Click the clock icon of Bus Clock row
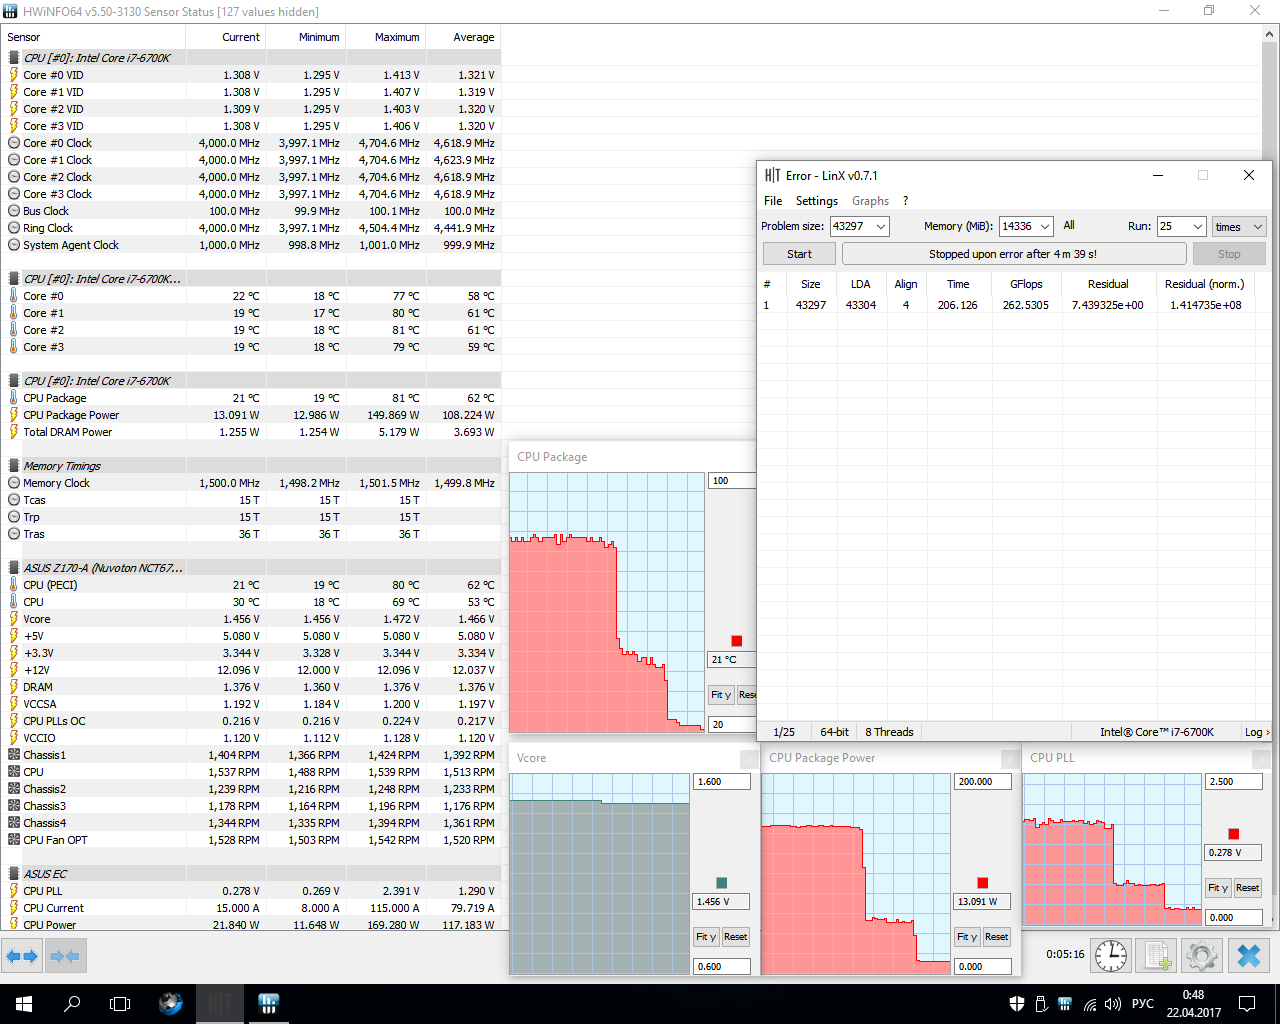1280x1024 pixels. click(x=14, y=211)
